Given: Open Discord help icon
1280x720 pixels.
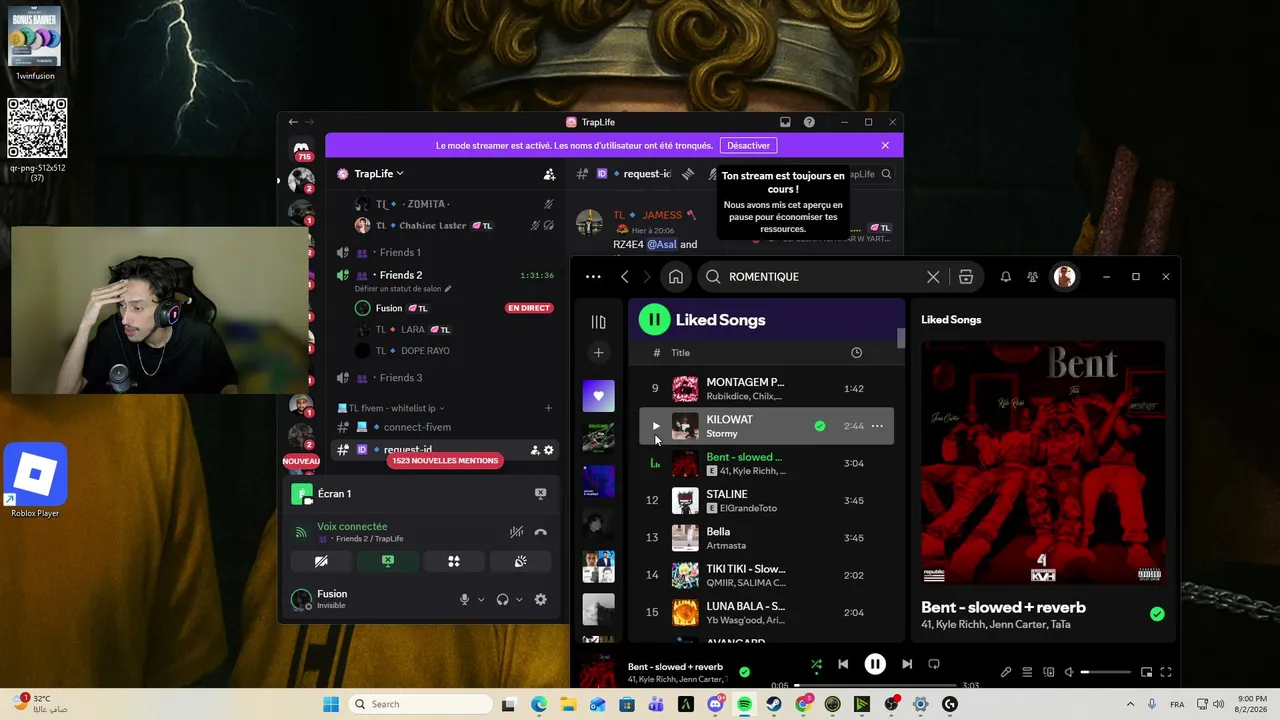Looking at the screenshot, I should click(x=809, y=122).
